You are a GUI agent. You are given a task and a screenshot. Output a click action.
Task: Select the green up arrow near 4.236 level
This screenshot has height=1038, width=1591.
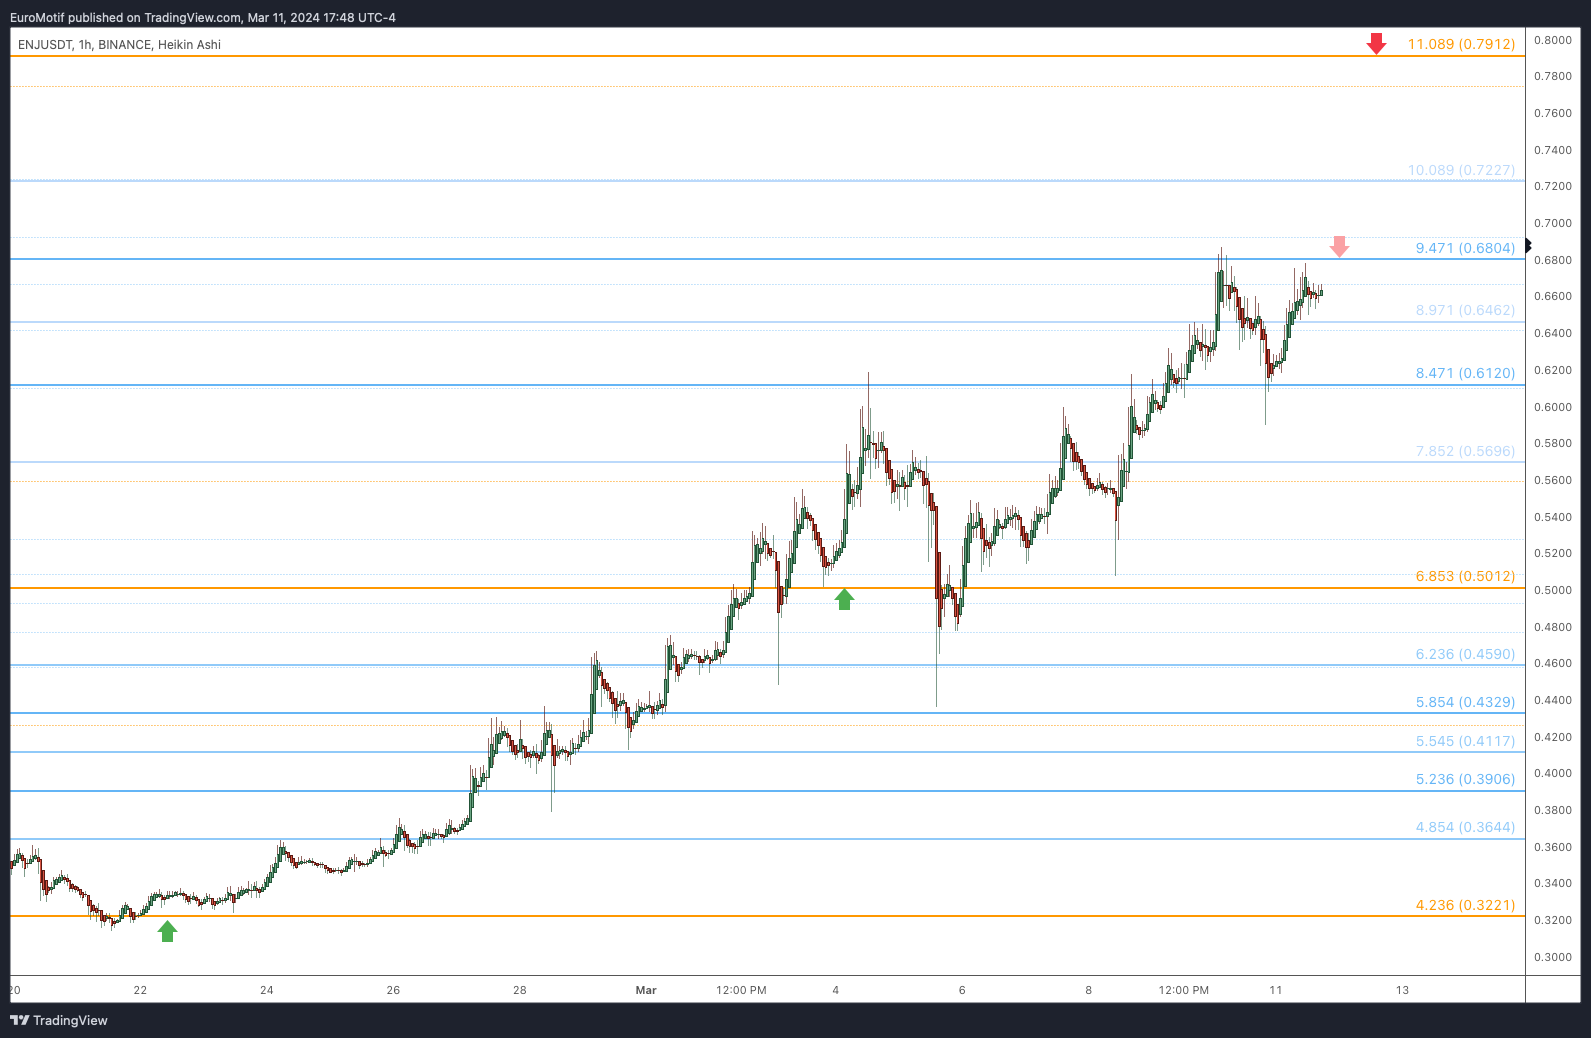pos(168,931)
